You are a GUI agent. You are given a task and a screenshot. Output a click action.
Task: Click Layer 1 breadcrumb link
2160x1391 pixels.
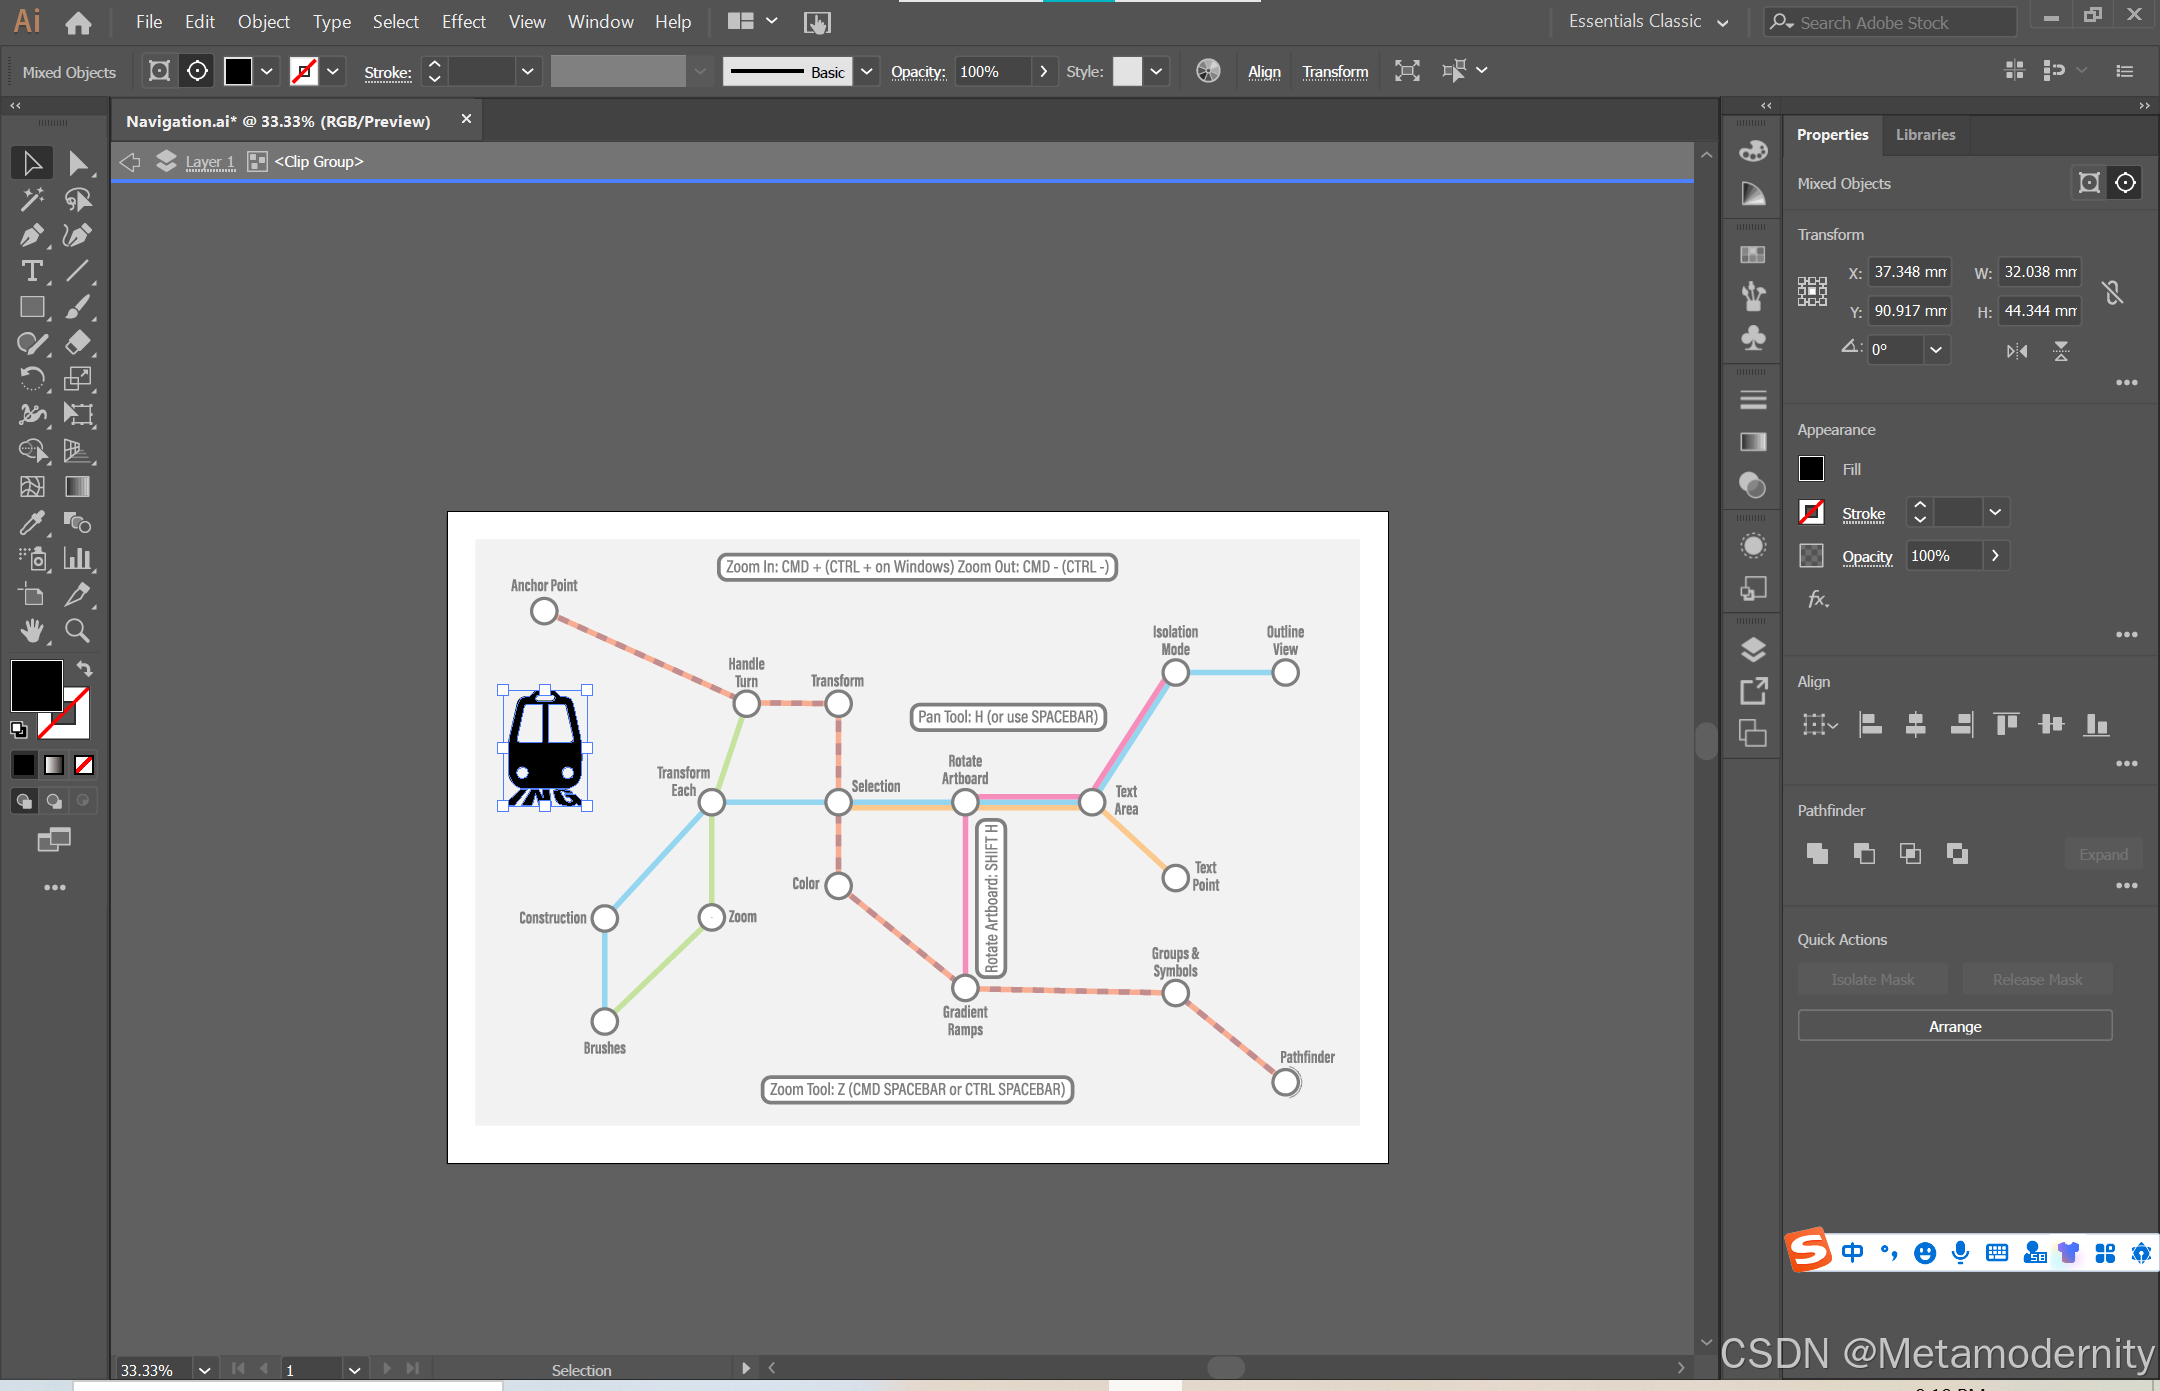point(210,162)
